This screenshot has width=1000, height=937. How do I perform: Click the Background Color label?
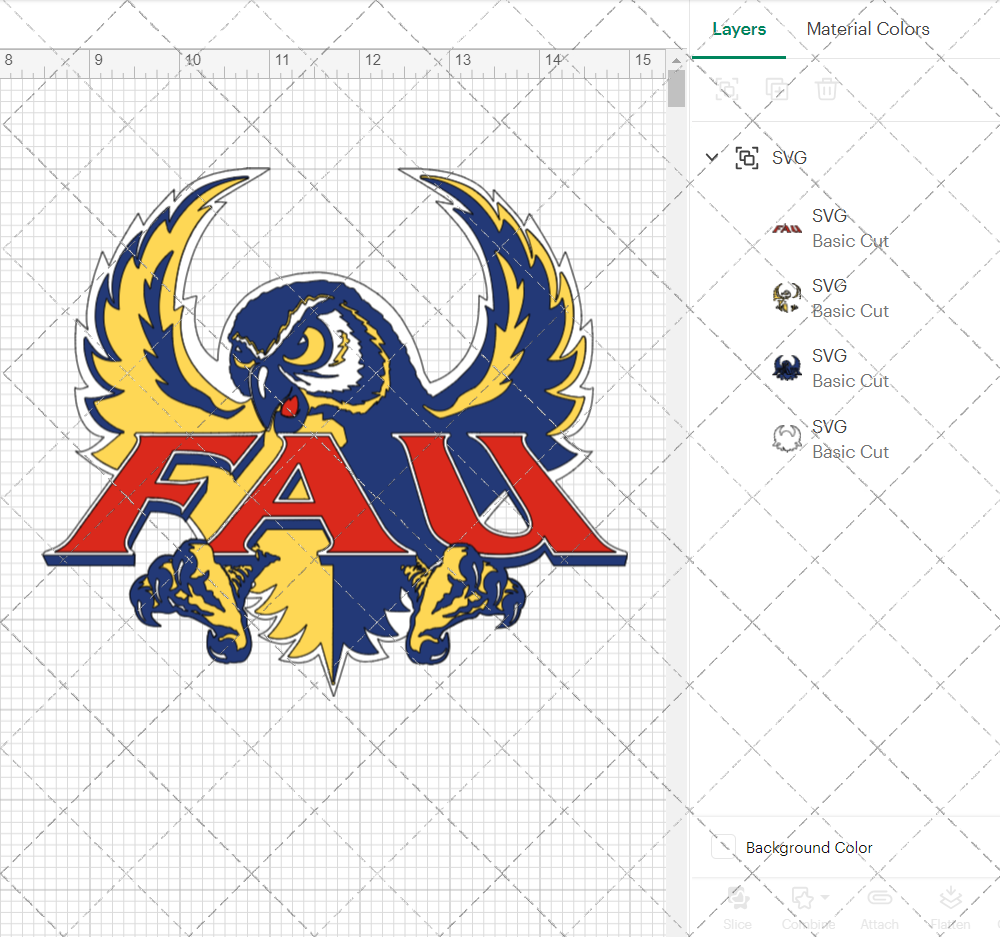809,848
